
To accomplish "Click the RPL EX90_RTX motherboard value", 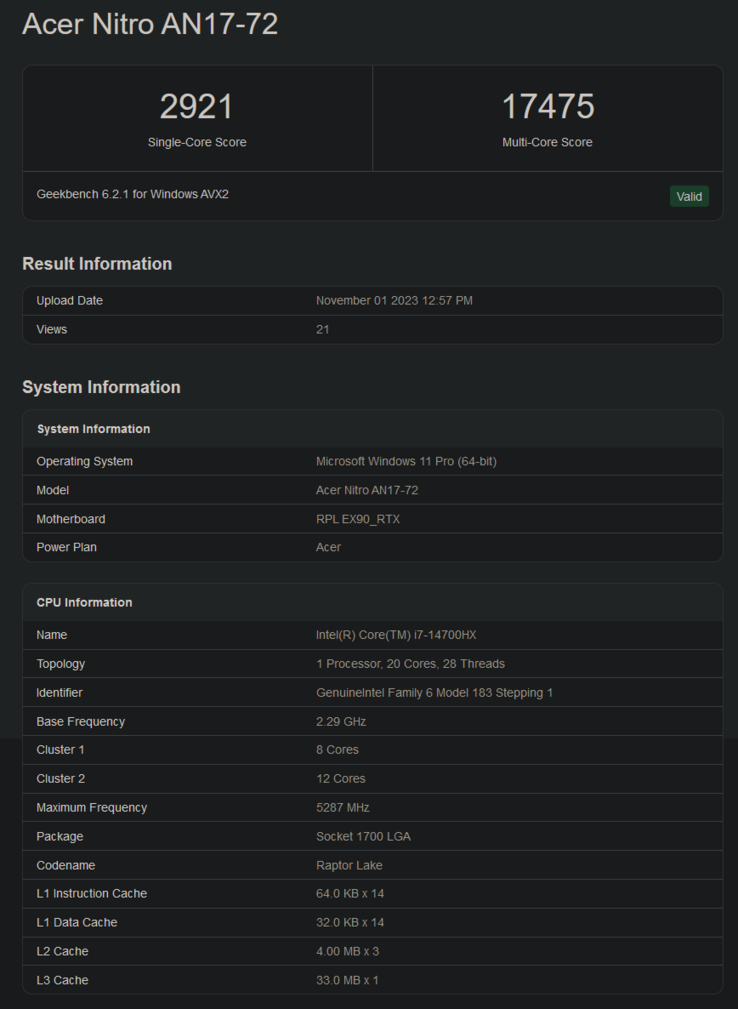I will coord(358,519).
